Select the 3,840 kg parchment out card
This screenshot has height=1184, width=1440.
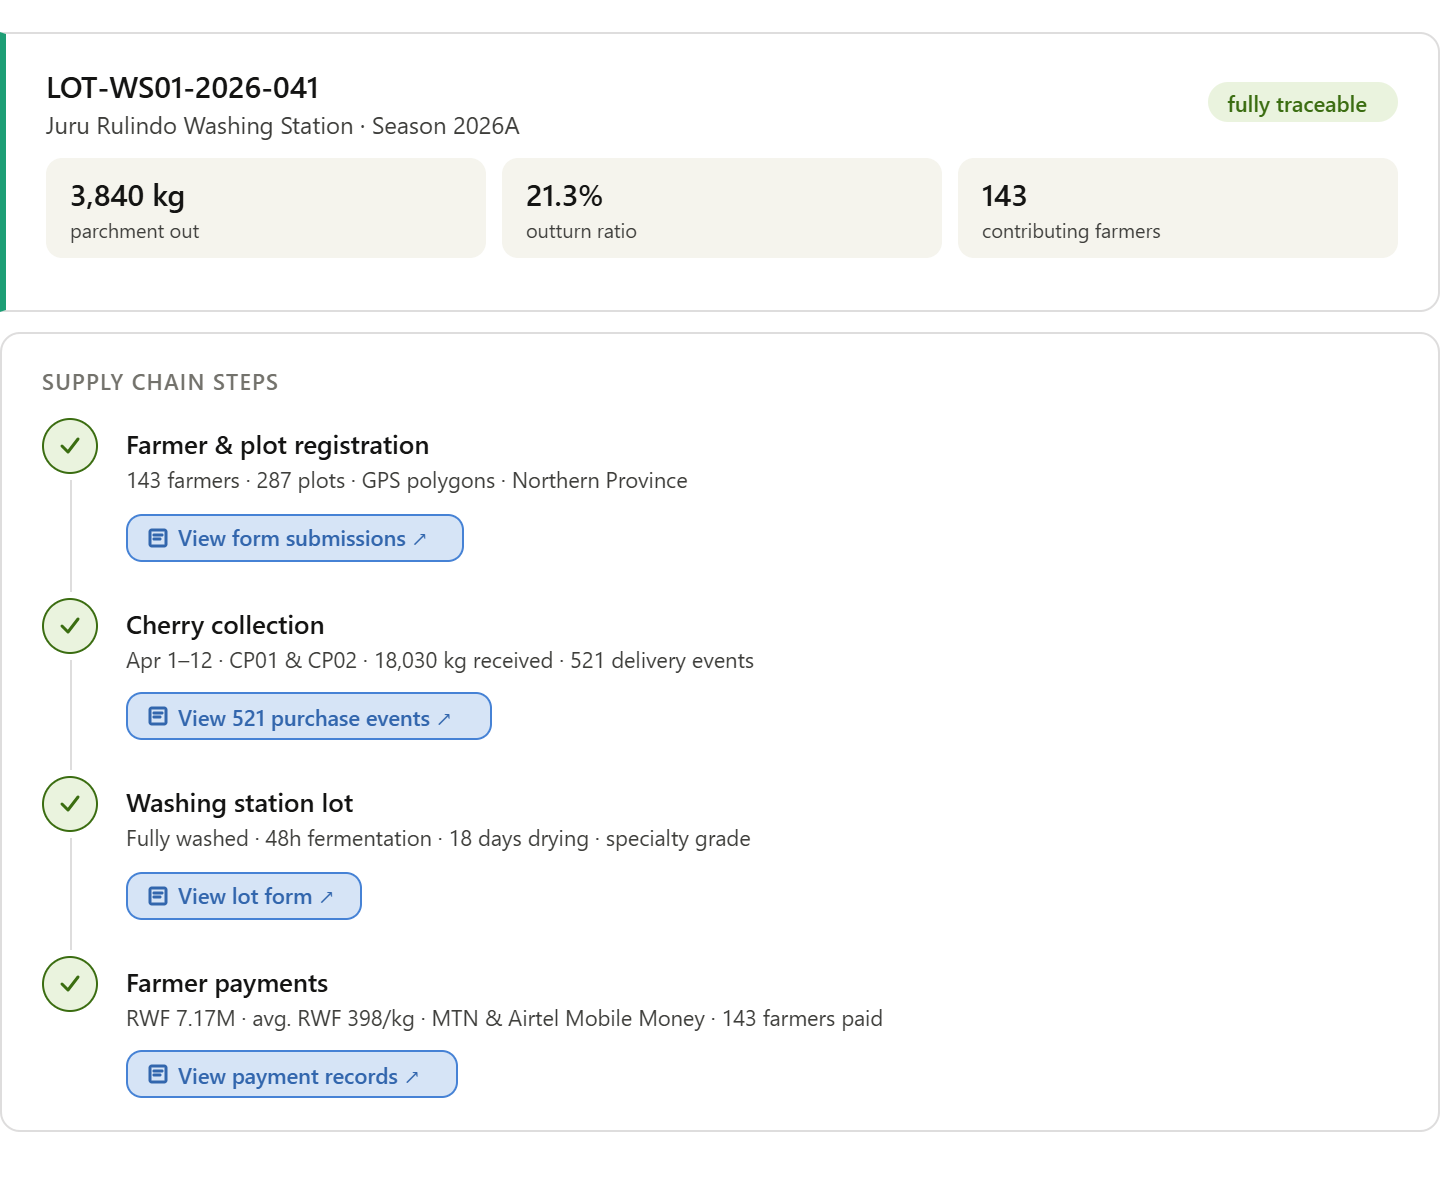pyautogui.click(x=265, y=208)
